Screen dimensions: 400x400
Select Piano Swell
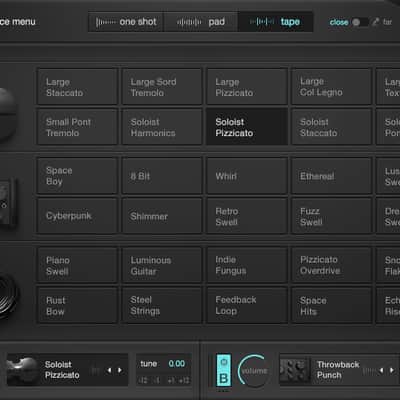tap(77, 265)
